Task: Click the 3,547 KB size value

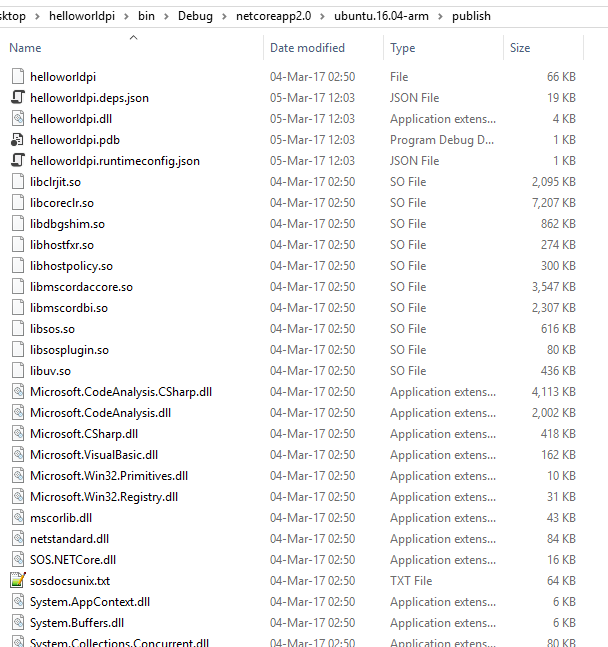Action: tap(554, 287)
